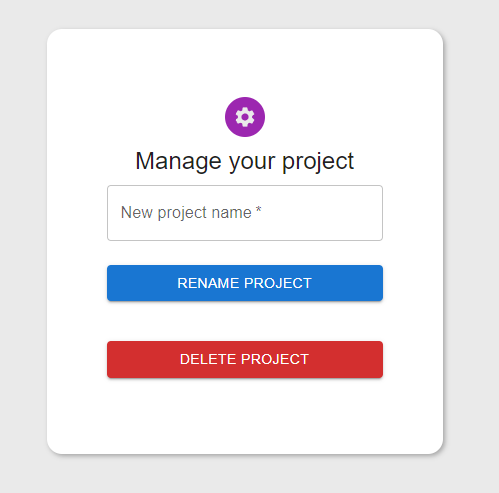The image size is (499, 493).
Task: Click the DELETE PROJECT button
Action: point(245,359)
